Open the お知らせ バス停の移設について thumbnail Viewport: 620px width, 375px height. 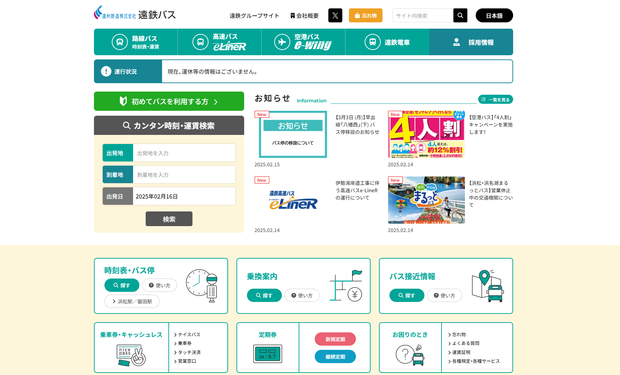(293, 134)
